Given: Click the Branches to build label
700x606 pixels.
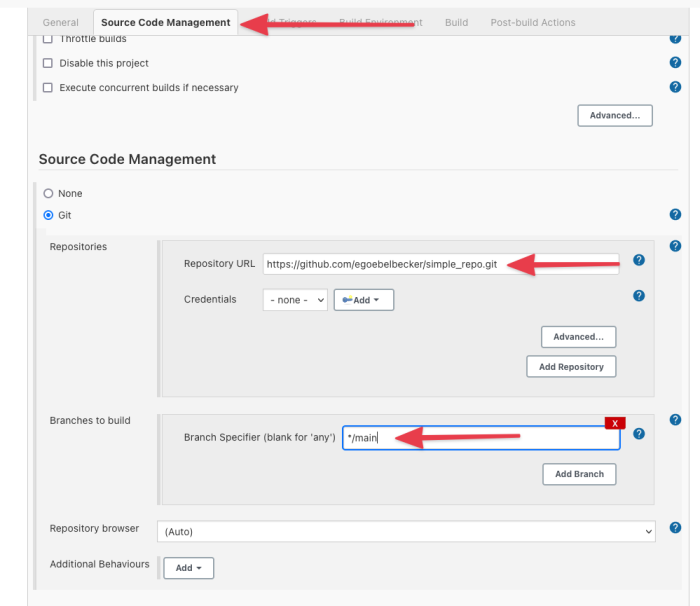Looking at the screenshot, I should point(90,420).
